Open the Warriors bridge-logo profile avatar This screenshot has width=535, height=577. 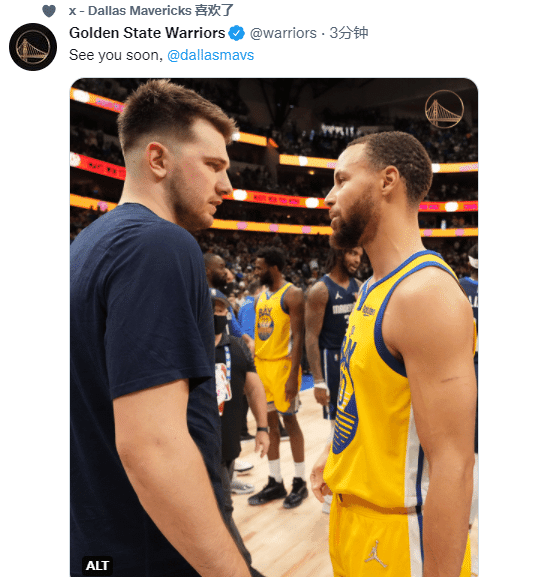[x=33, y=47]
